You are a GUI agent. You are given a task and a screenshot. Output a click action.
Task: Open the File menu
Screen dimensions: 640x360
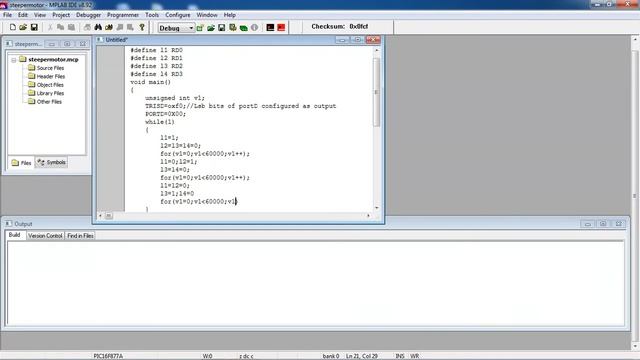click(7, 15)
